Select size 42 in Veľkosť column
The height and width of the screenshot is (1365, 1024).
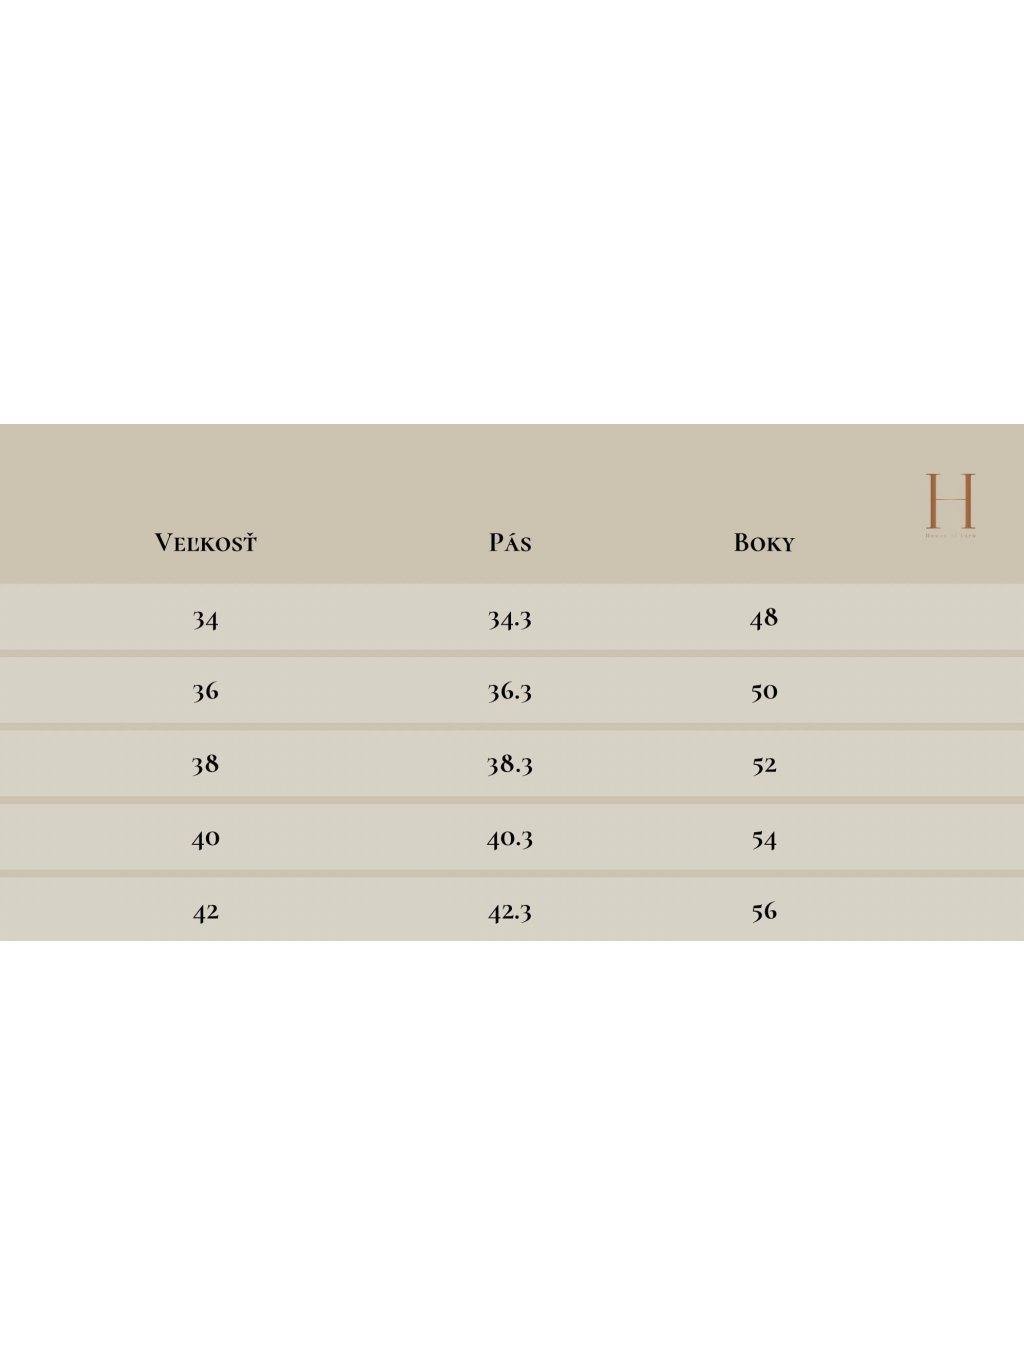click(206, 911)
